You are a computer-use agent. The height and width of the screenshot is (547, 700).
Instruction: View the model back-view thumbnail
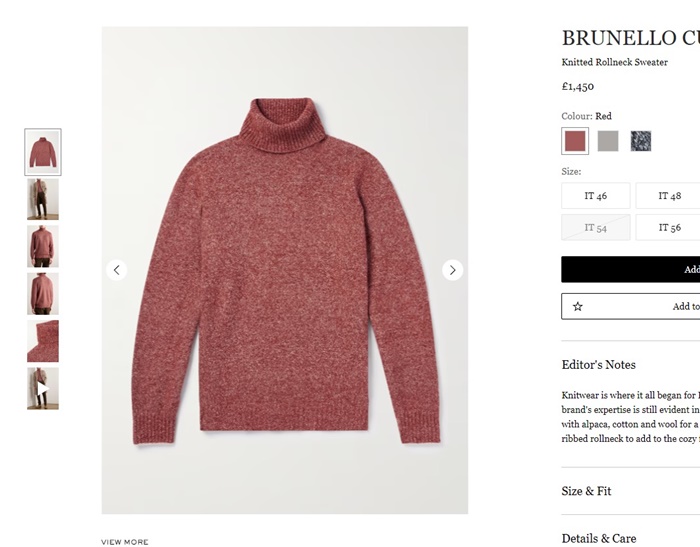coord(43,294)
